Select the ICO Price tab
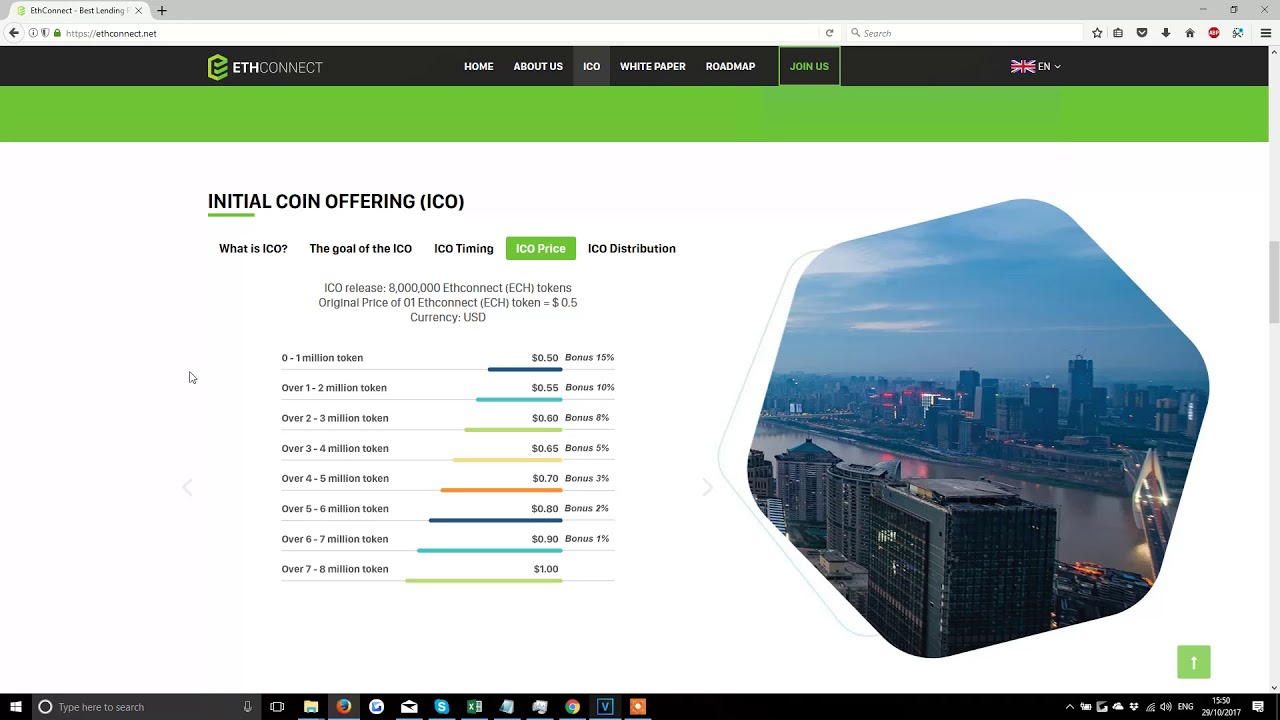Image resolution: width=1280 pixels, height=720 pixels. (x=541, y=249)
